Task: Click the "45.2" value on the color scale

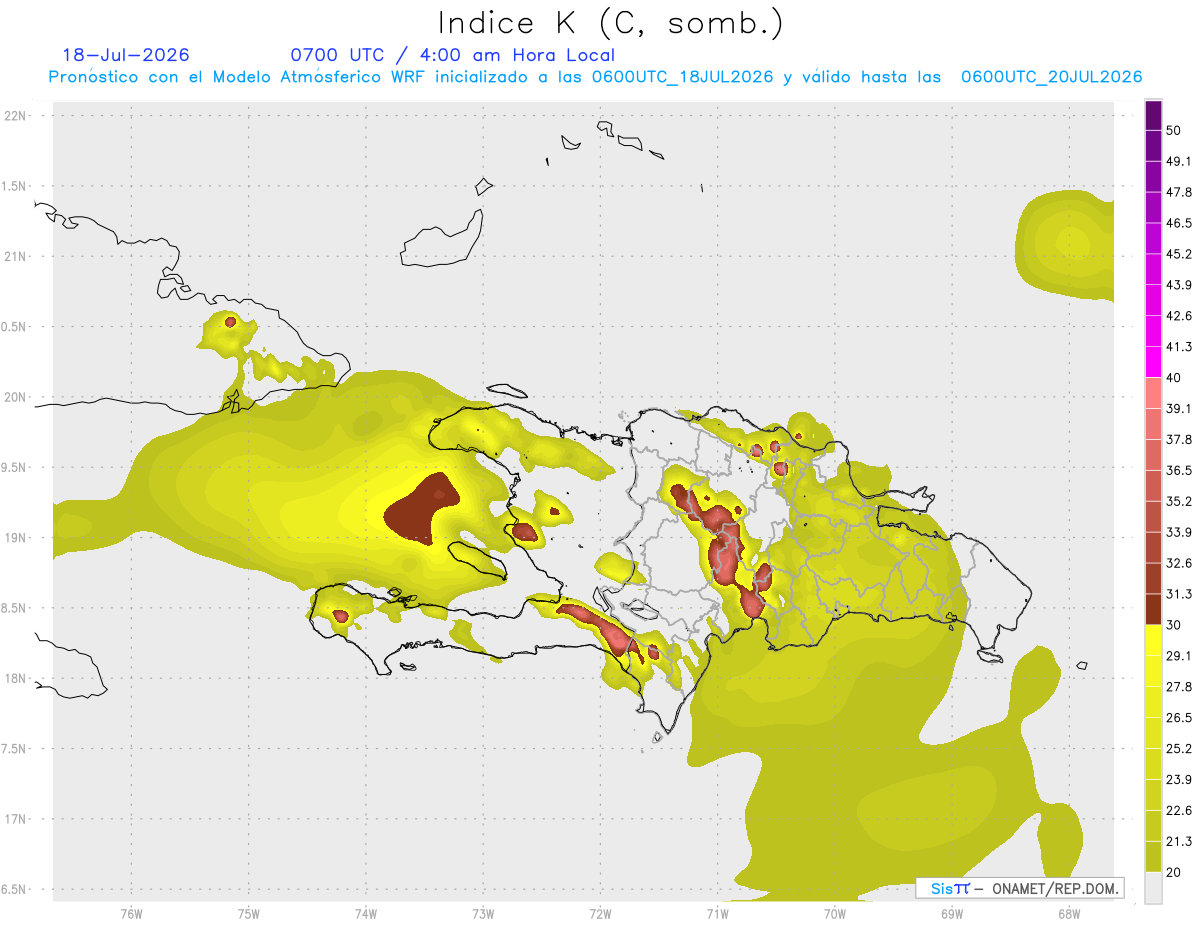Action: [1178, 254]
